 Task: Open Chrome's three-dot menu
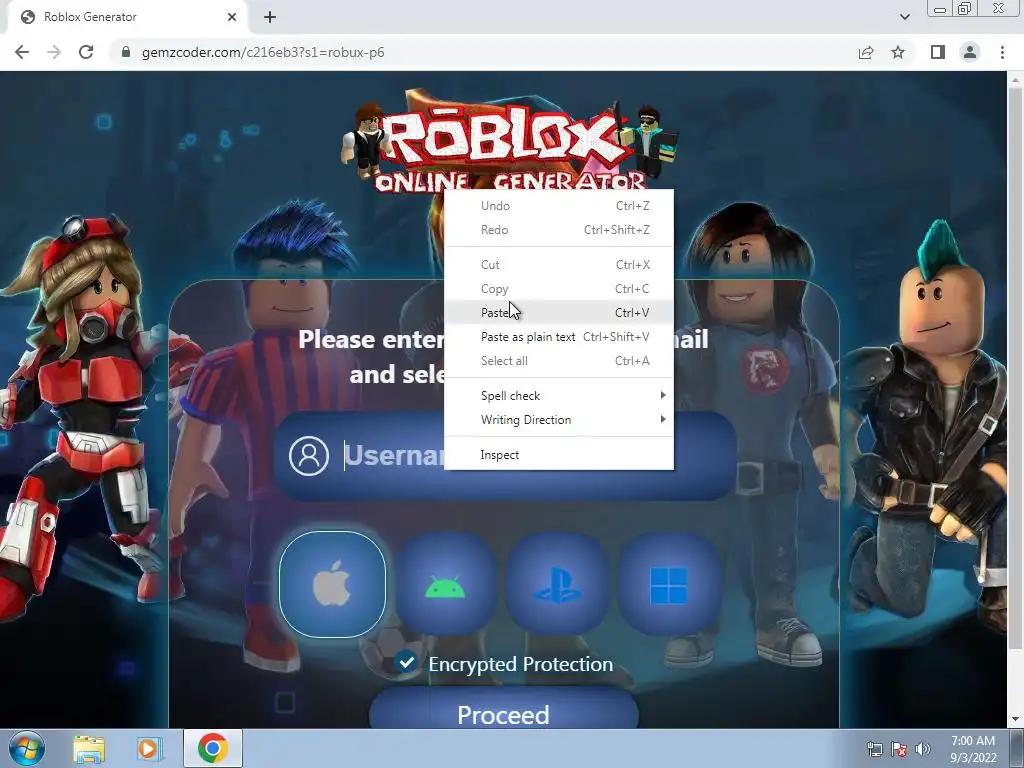(1002, 52)
